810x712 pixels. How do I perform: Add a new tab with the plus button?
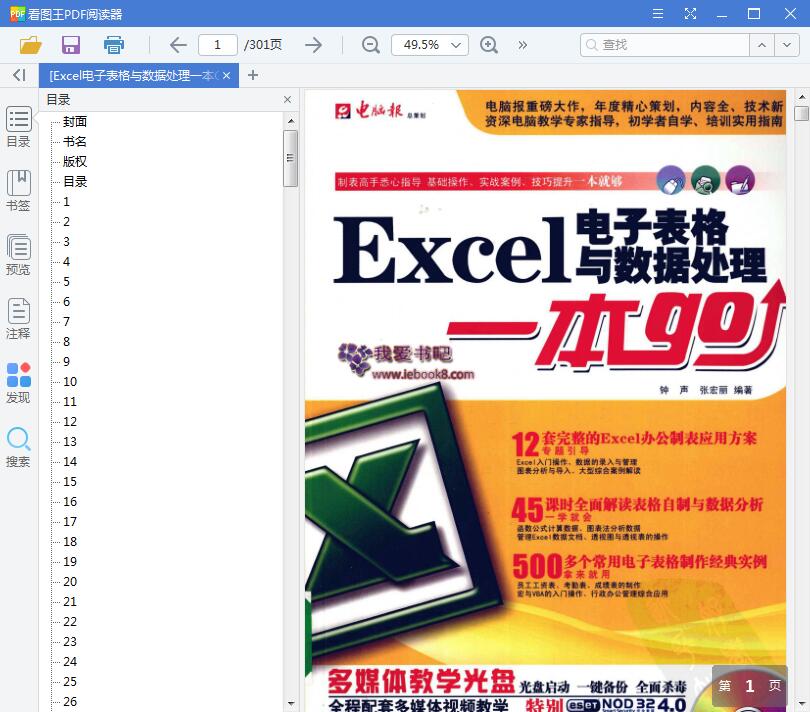(253, 75)
